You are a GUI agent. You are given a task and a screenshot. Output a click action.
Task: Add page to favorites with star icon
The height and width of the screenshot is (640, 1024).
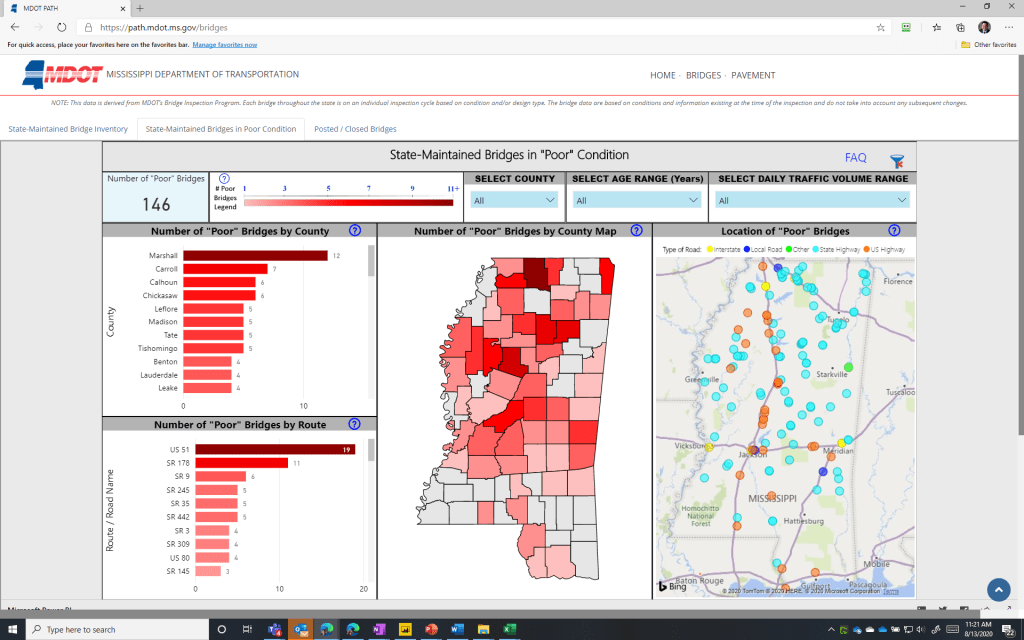point(880,28)
